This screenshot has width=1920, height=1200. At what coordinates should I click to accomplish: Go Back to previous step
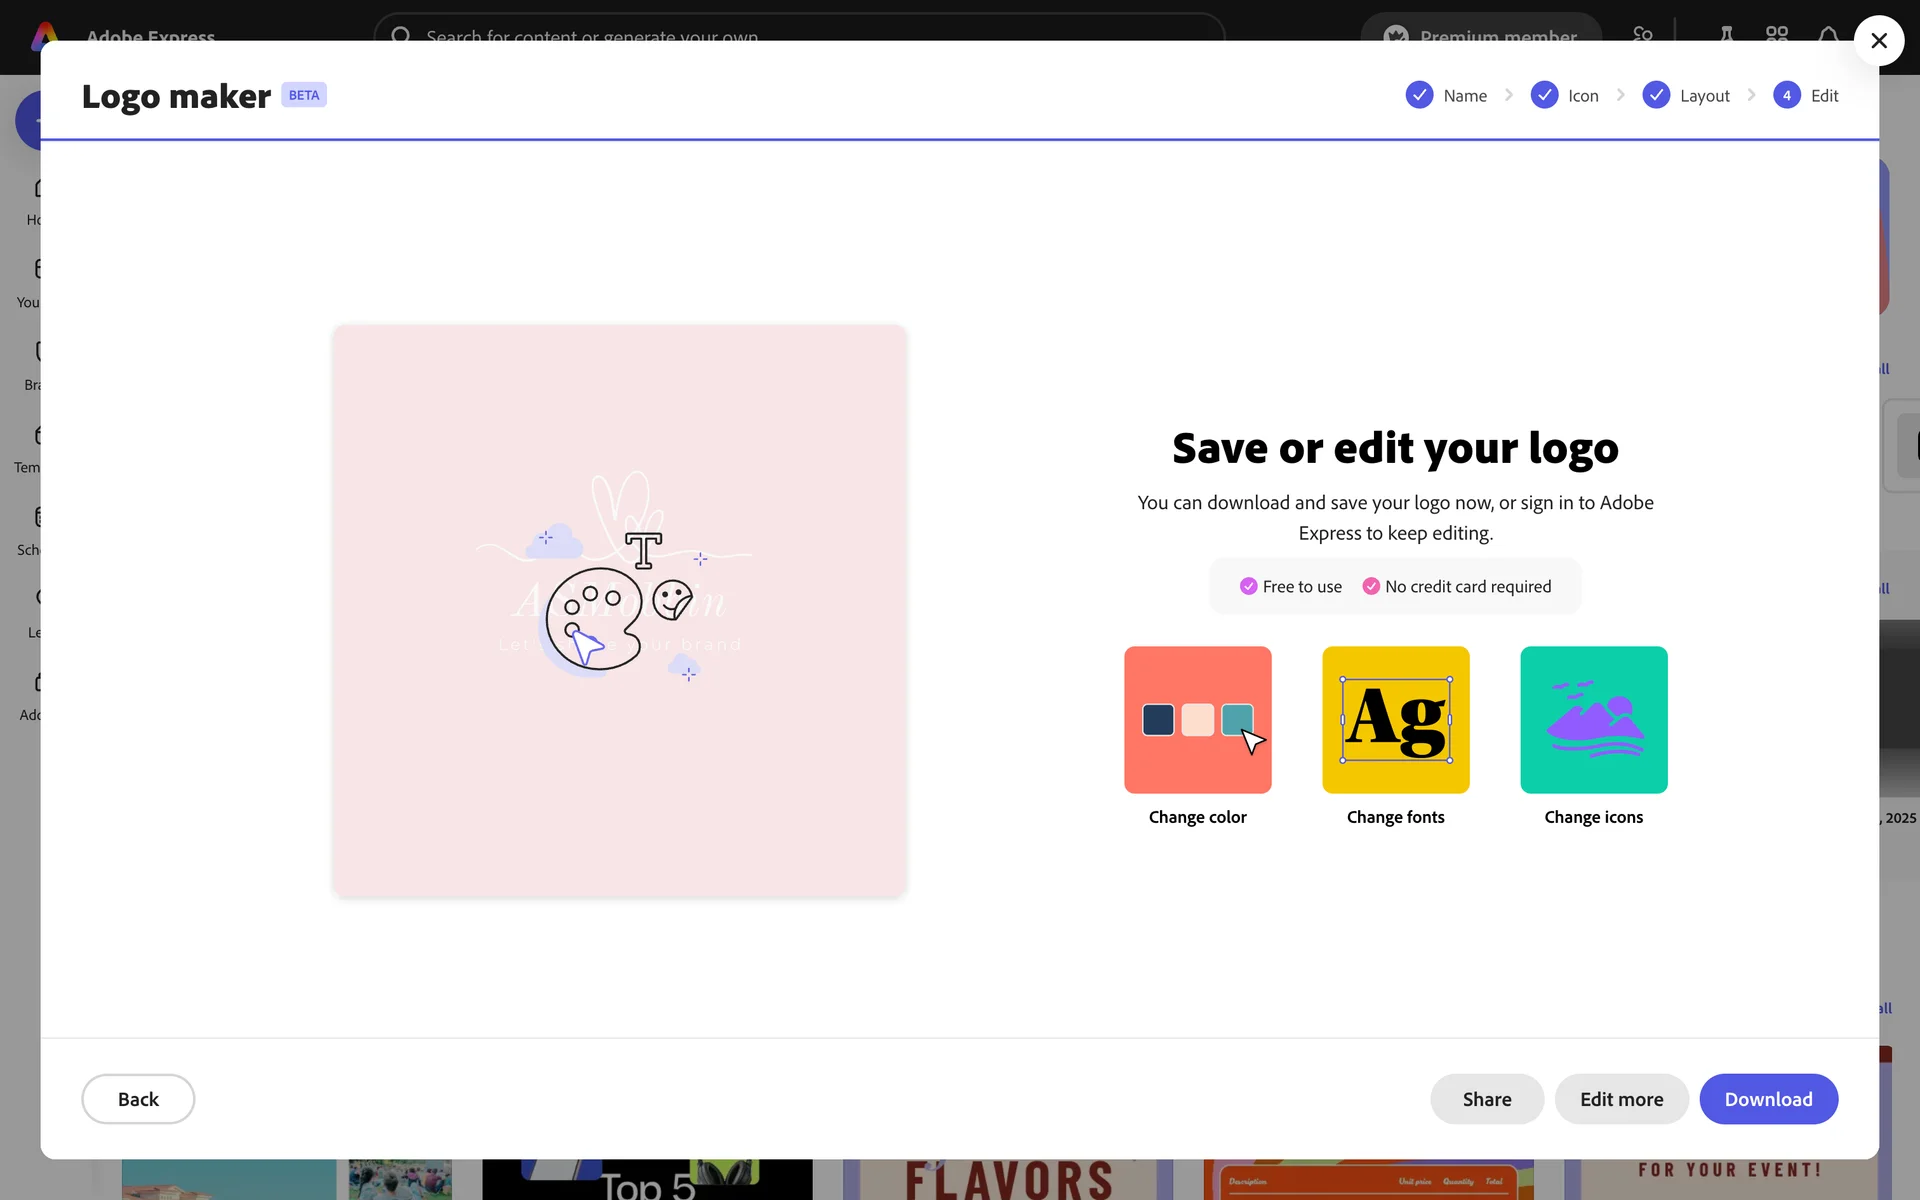(x=138, y=1099)
